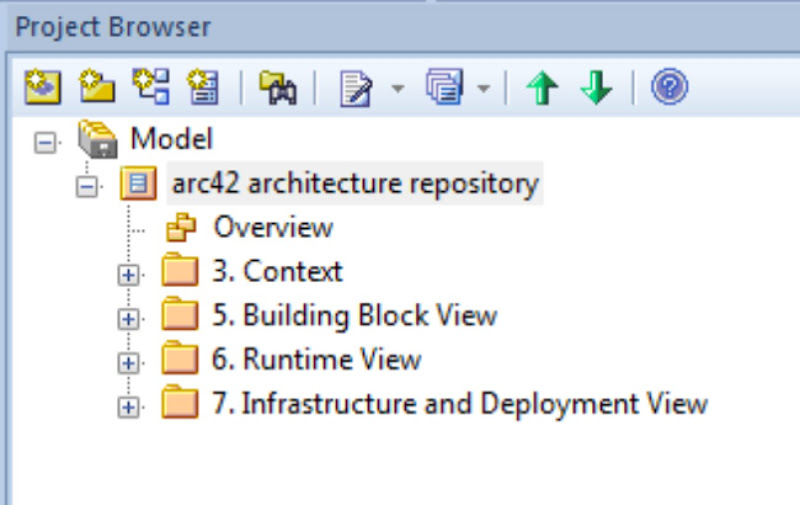Expand the 3. Context package

click(128, 274)
